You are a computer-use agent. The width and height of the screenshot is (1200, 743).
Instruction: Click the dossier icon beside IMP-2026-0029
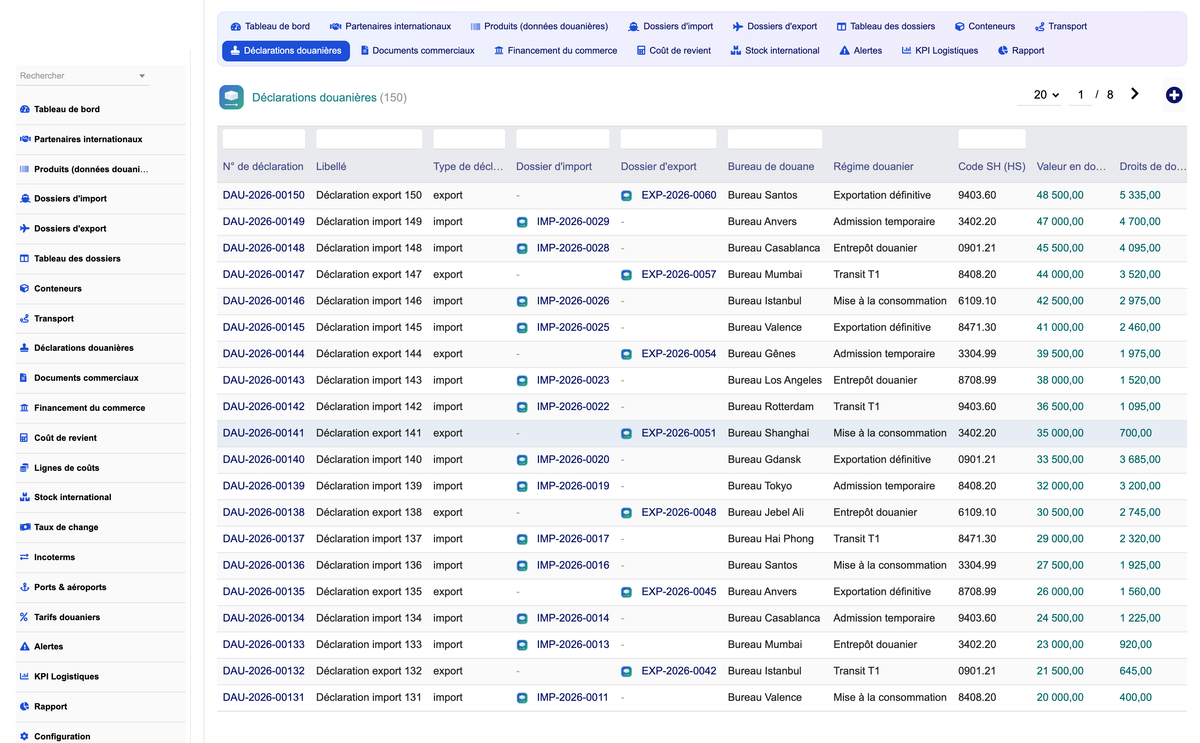tap(522, 222)
